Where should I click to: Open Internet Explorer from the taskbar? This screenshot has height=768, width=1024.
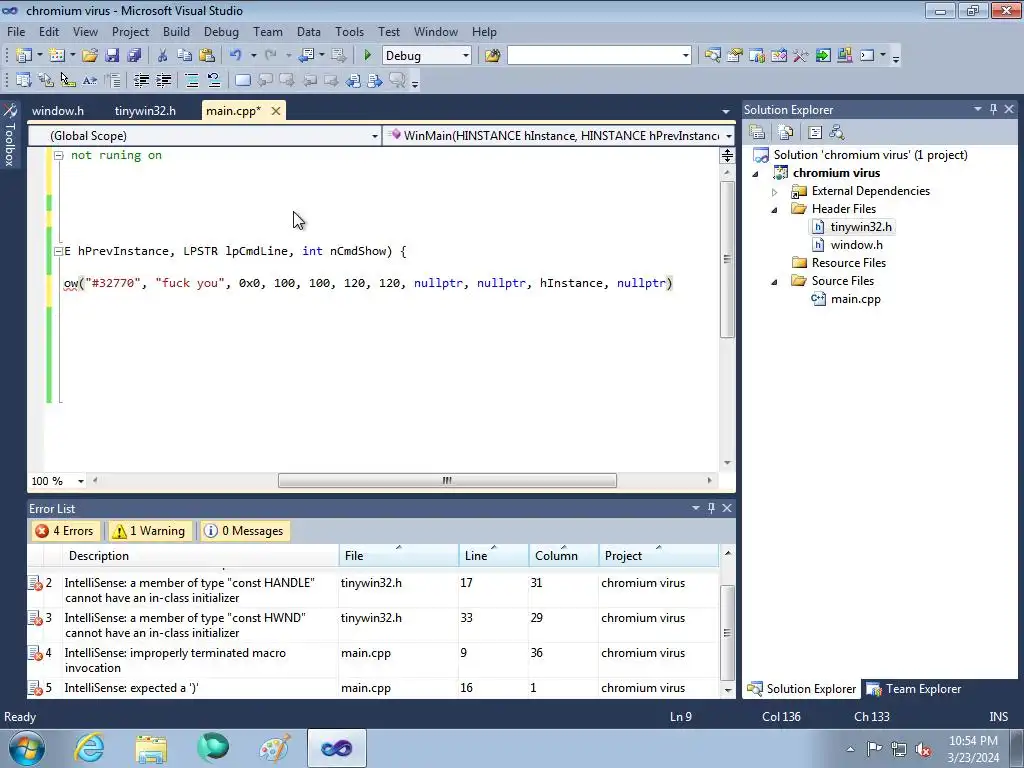89,748
